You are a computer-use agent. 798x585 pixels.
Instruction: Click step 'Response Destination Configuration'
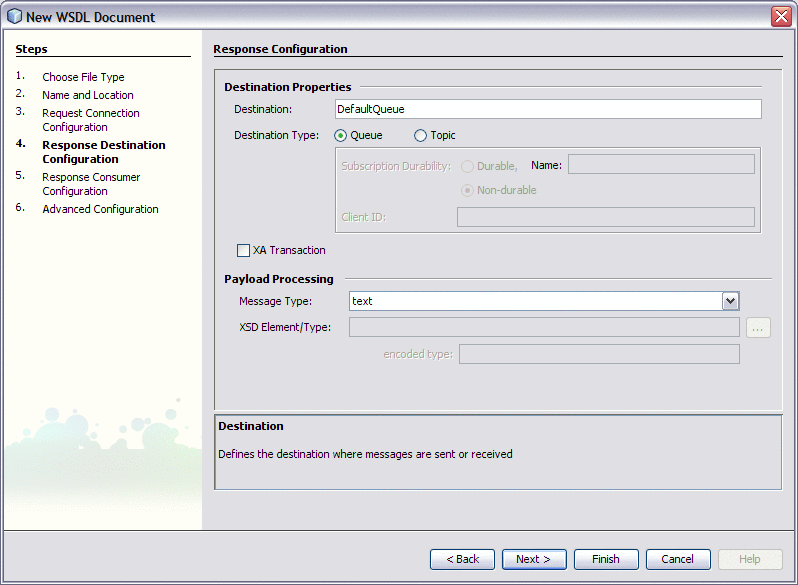tap(104, 152)
